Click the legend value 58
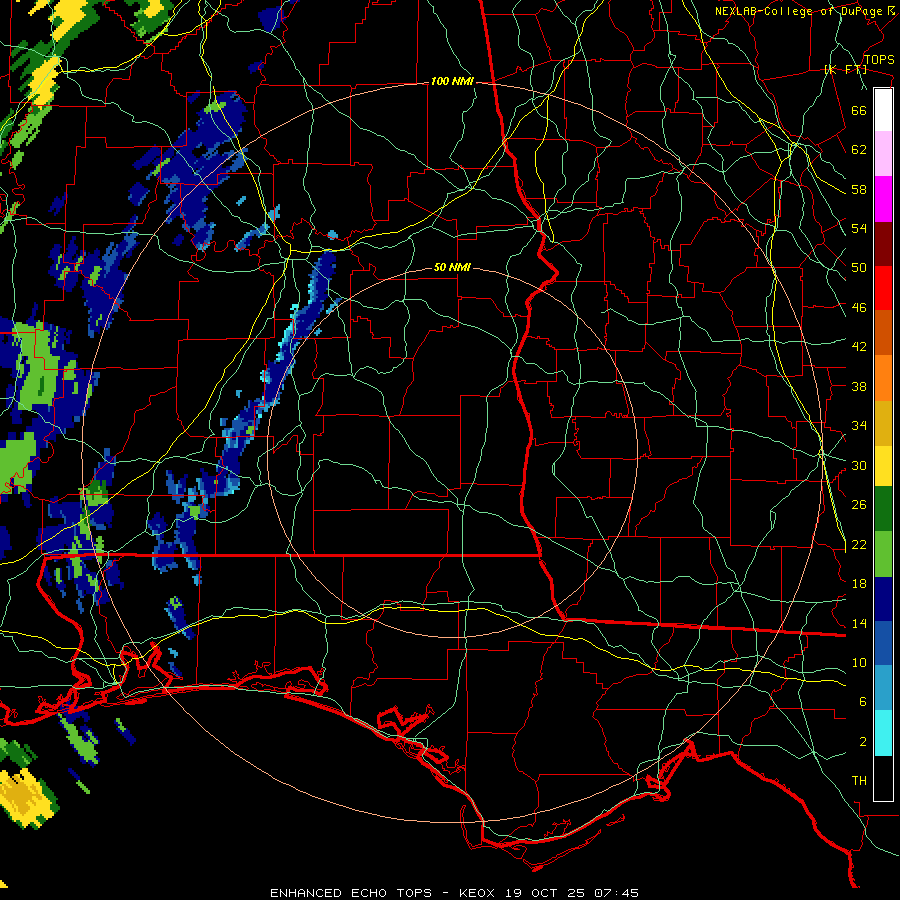 click(x=859, y=189)
